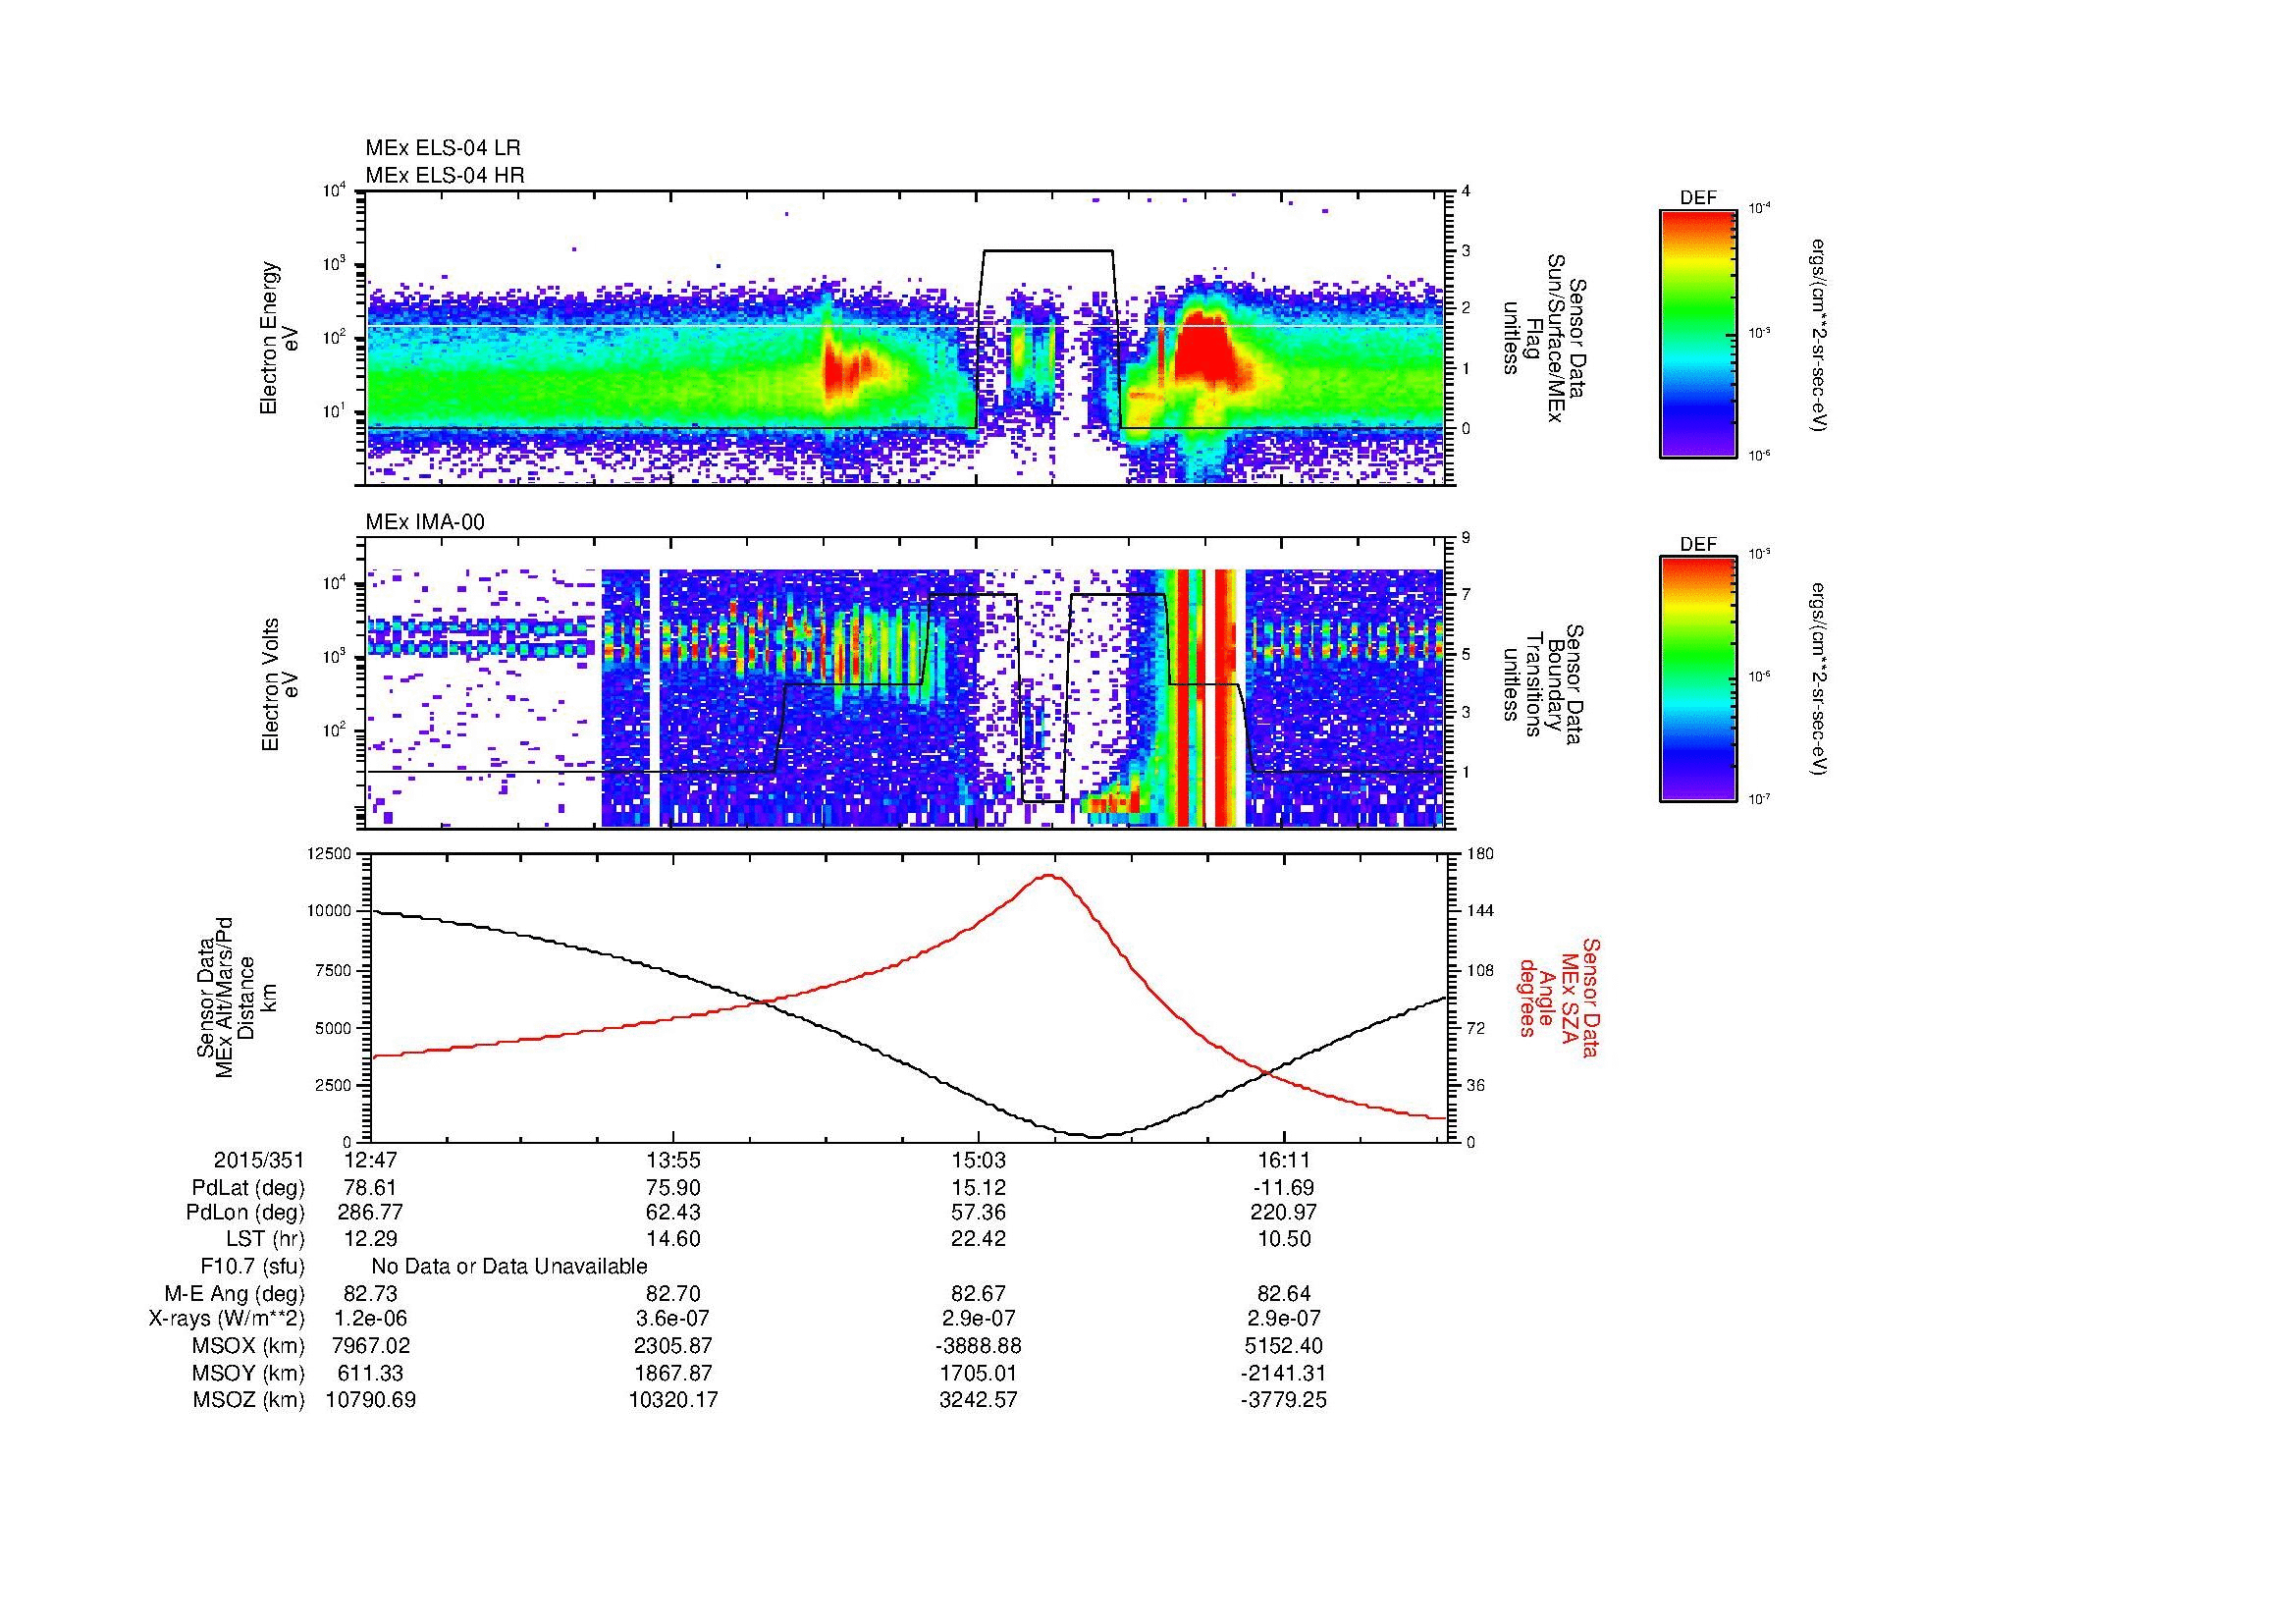Click the '180' tick on the SZA axis
2296x1623 pixels.
(1480, 854)
